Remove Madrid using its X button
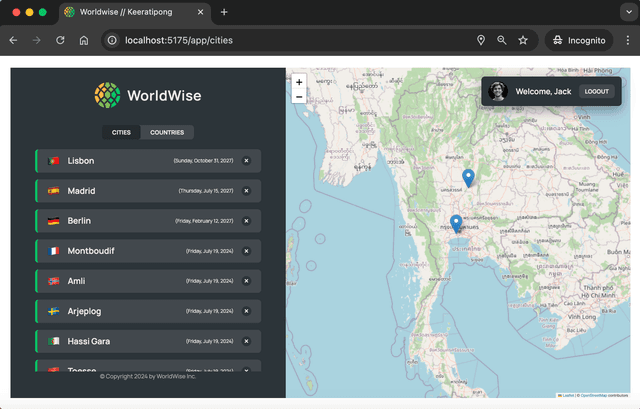This screenshot has width=640, height=409. (x=246, y=191)
